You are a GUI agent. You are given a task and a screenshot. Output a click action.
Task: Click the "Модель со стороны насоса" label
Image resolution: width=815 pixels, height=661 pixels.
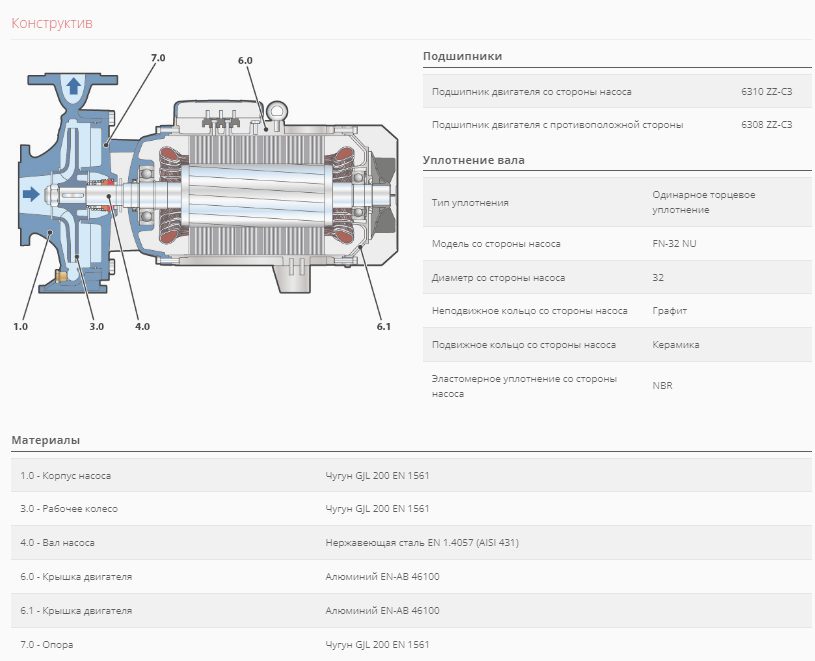click(x=496, y=244)
